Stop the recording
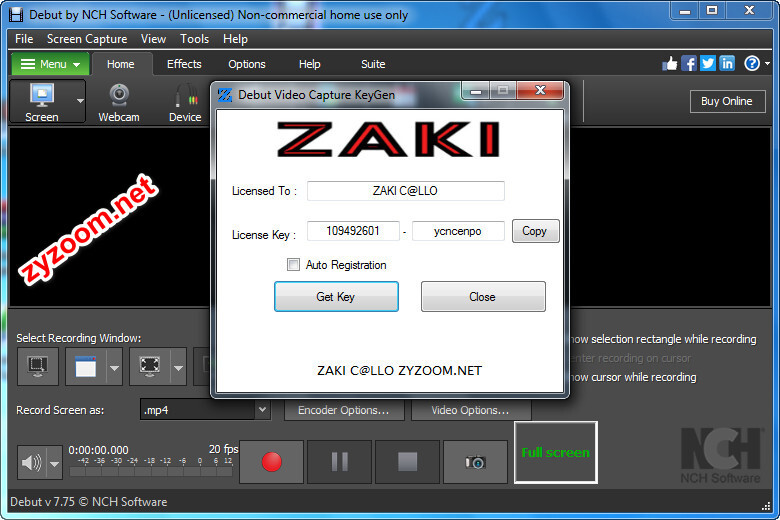Viewport: 780px width, 520px height. point(407,462)
